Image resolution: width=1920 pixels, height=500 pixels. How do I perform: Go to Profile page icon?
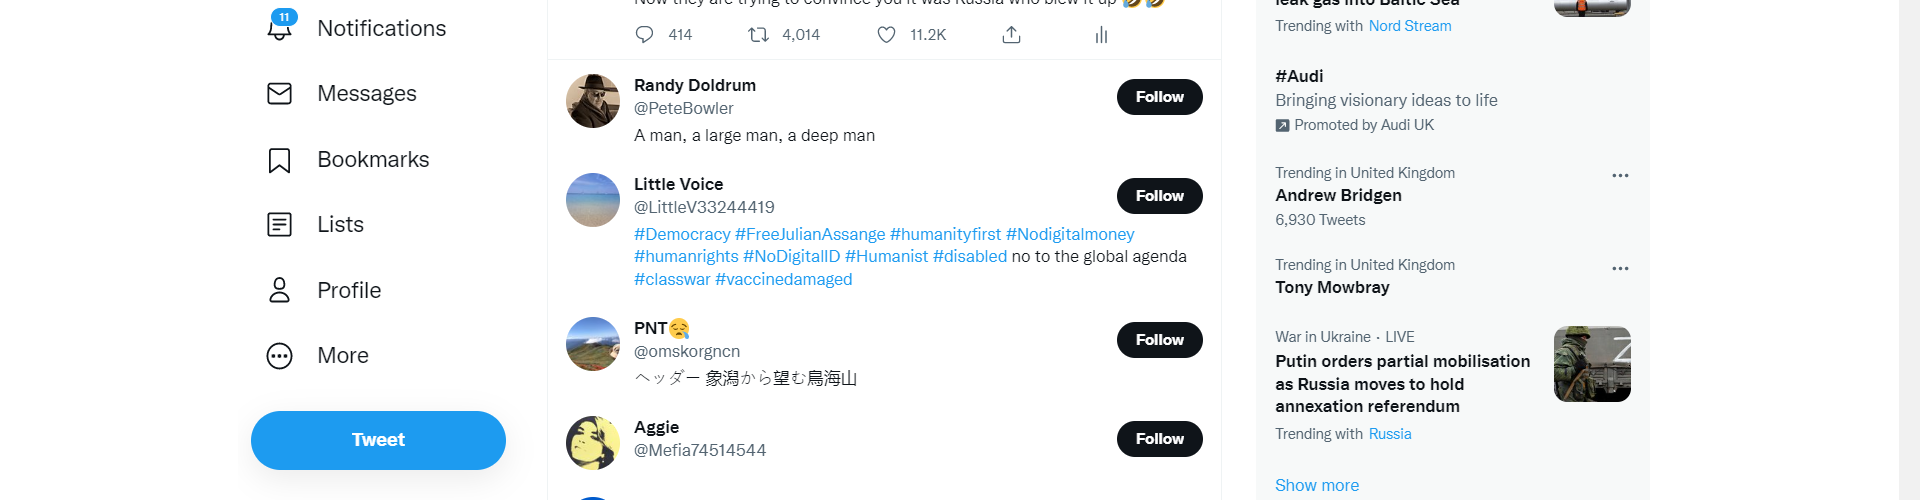280,291
